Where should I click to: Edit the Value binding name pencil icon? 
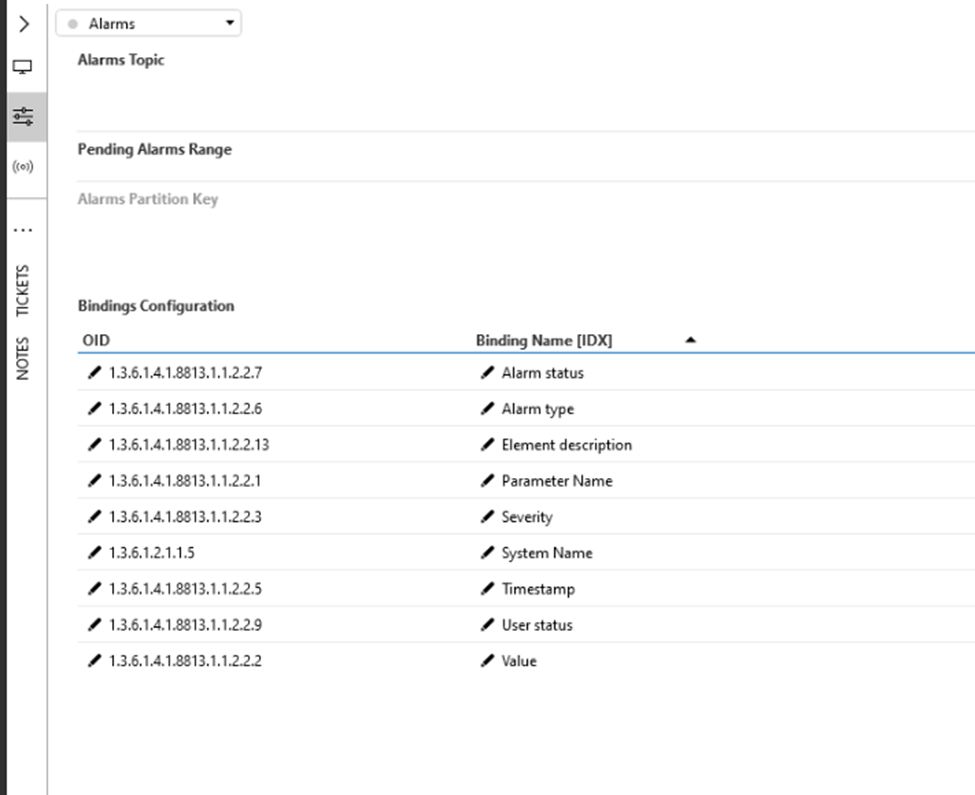coord(487,661)
